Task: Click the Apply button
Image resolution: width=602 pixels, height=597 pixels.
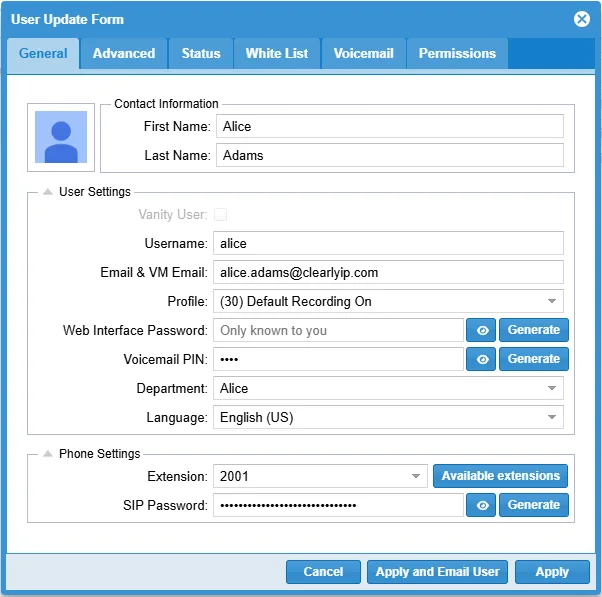Action: pos(552,572)
